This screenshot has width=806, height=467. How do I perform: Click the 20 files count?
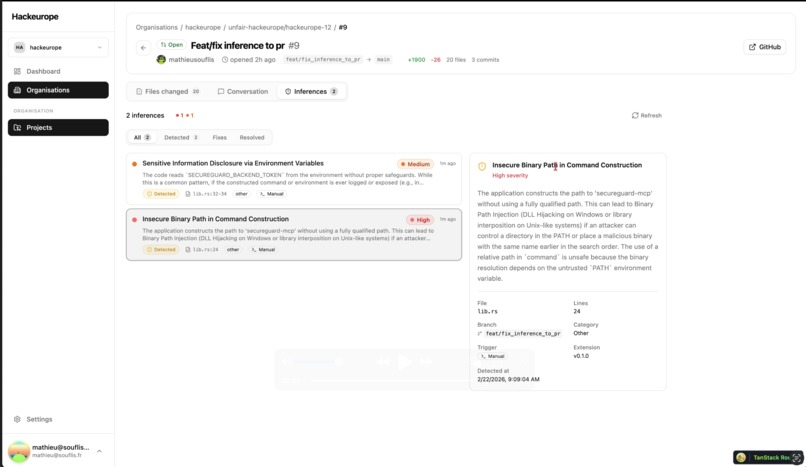[x=456, y=60]
